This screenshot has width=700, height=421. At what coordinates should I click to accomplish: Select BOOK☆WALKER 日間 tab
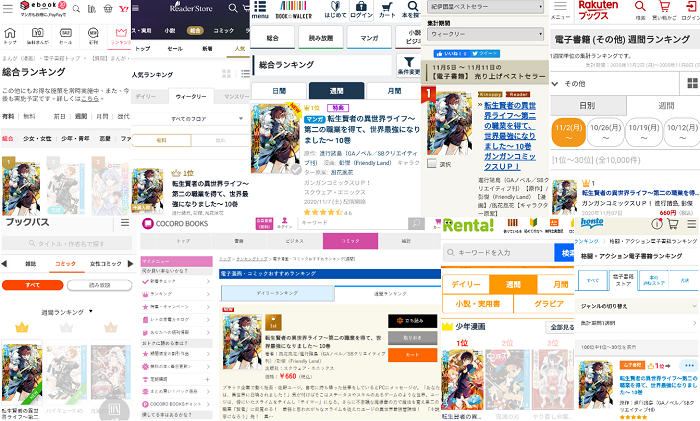pos(279,91)
